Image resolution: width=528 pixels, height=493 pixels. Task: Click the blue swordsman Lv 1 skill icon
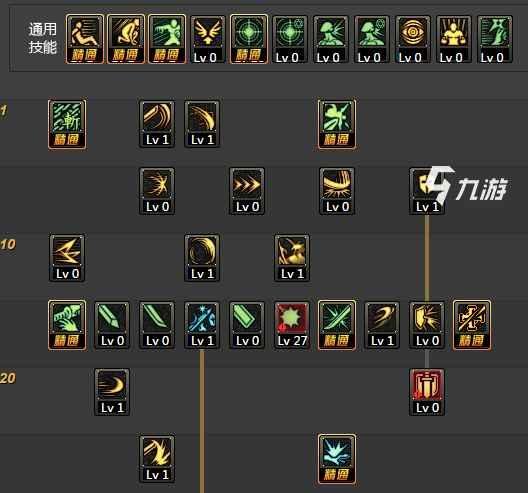202,325
